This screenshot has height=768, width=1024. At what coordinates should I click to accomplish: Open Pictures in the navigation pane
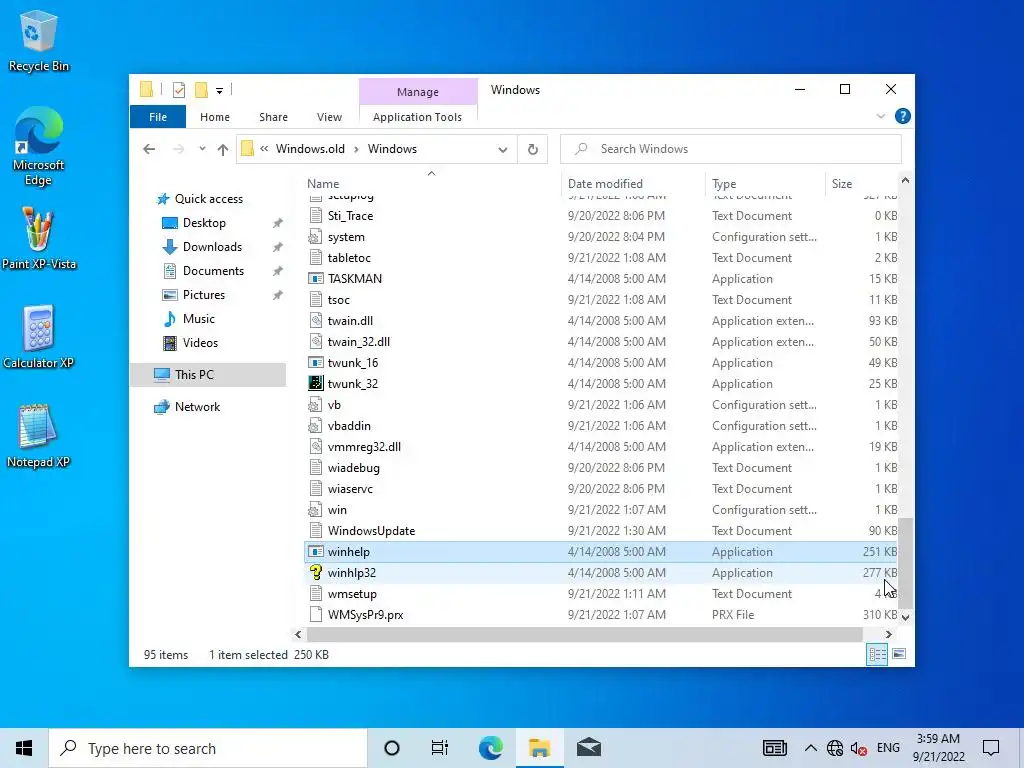pyautogui.click(x=204, y=295)
